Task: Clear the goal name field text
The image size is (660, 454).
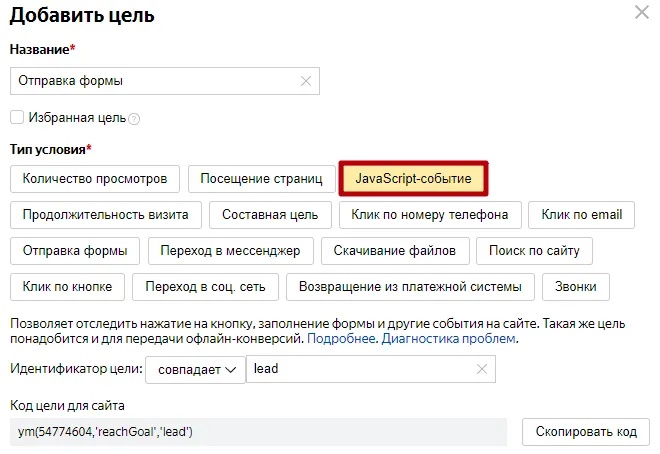Action: 306,81
